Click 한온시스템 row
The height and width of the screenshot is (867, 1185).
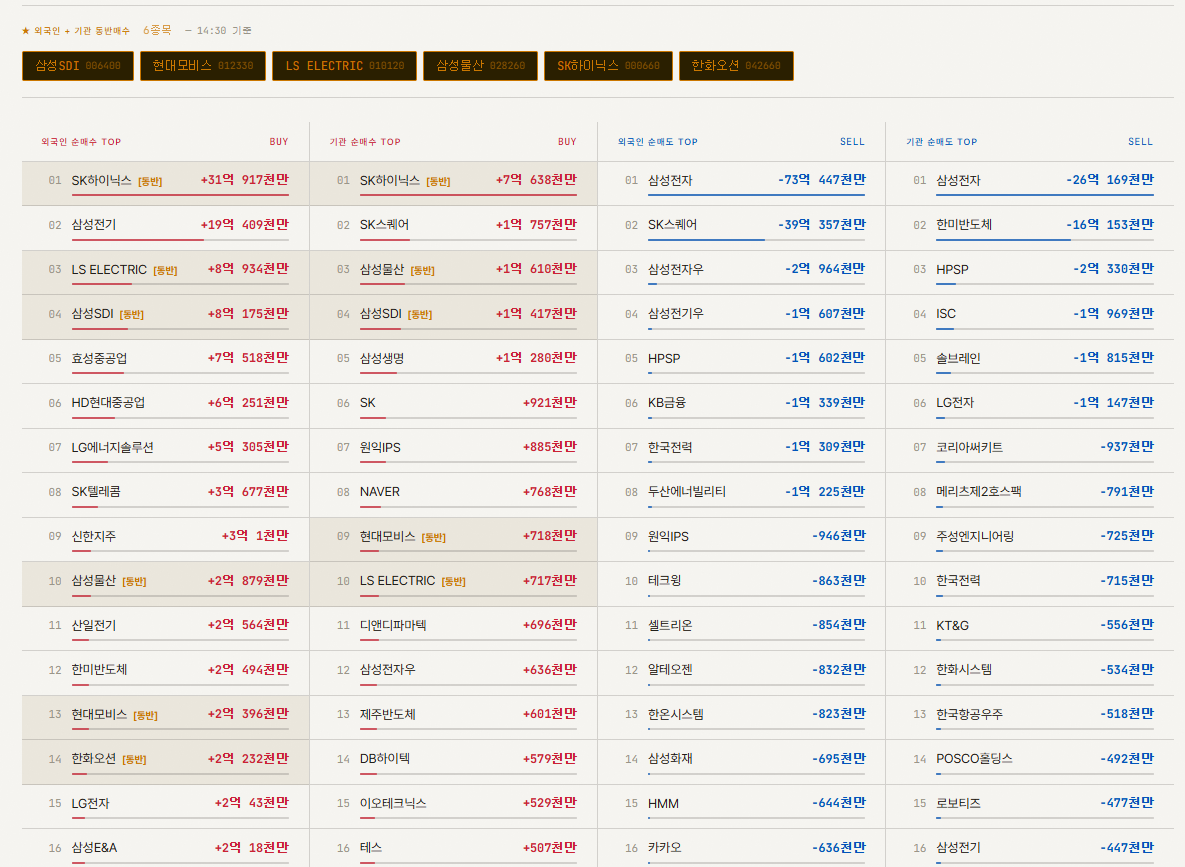[x=741, y=718]
